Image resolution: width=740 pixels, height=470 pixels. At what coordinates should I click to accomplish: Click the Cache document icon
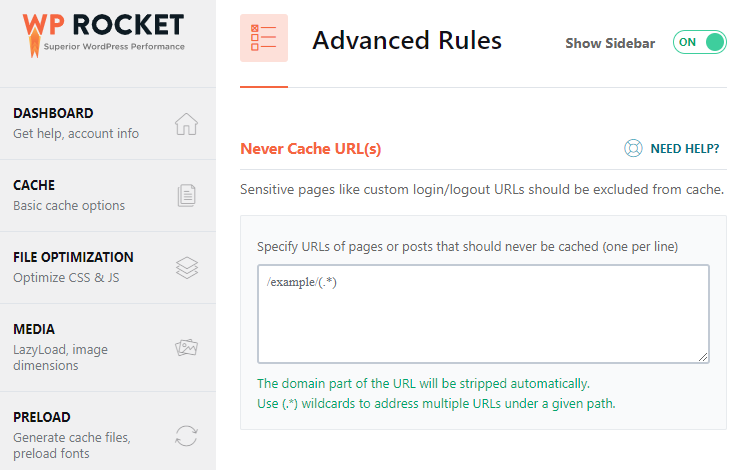186,195
